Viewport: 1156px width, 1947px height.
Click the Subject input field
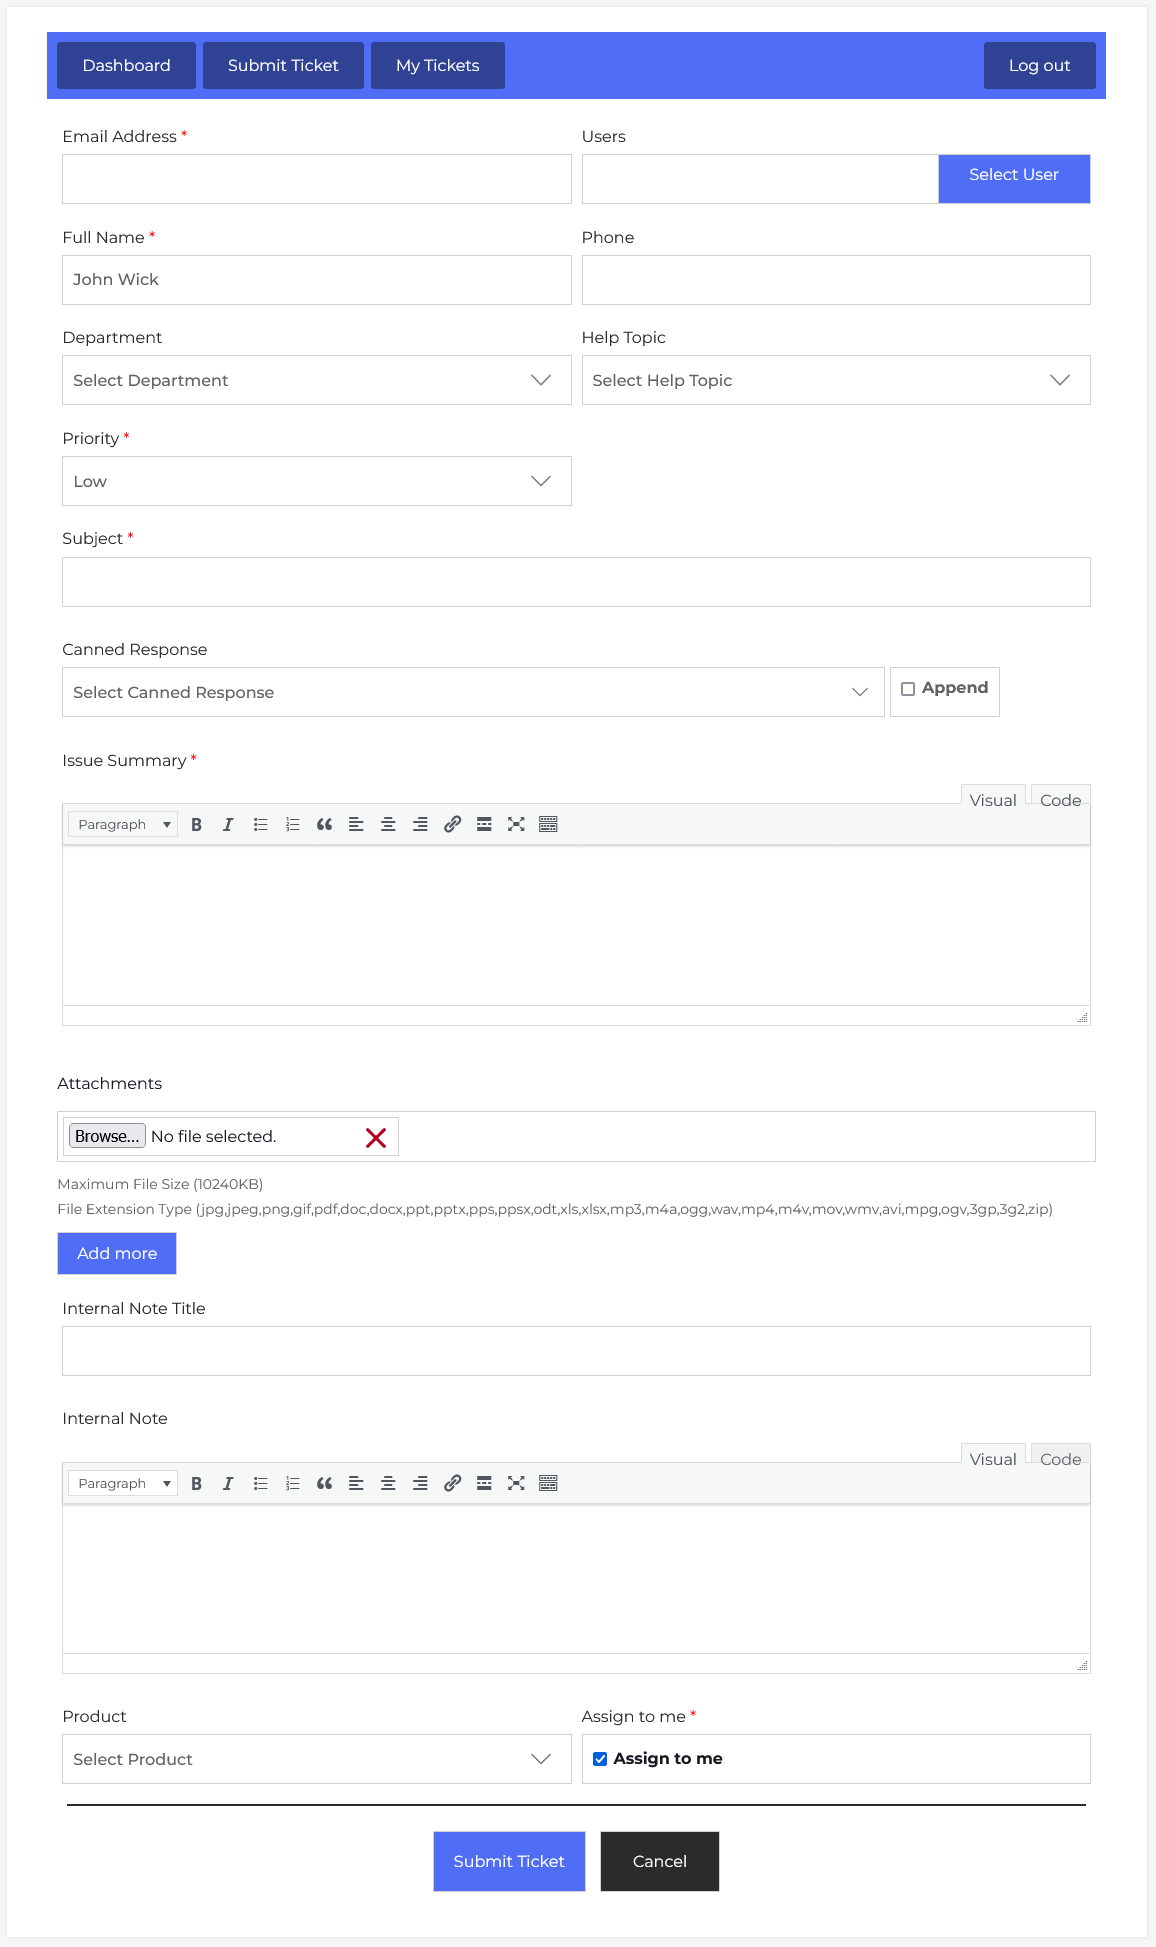pyautogui.click(x=576, y=582)
